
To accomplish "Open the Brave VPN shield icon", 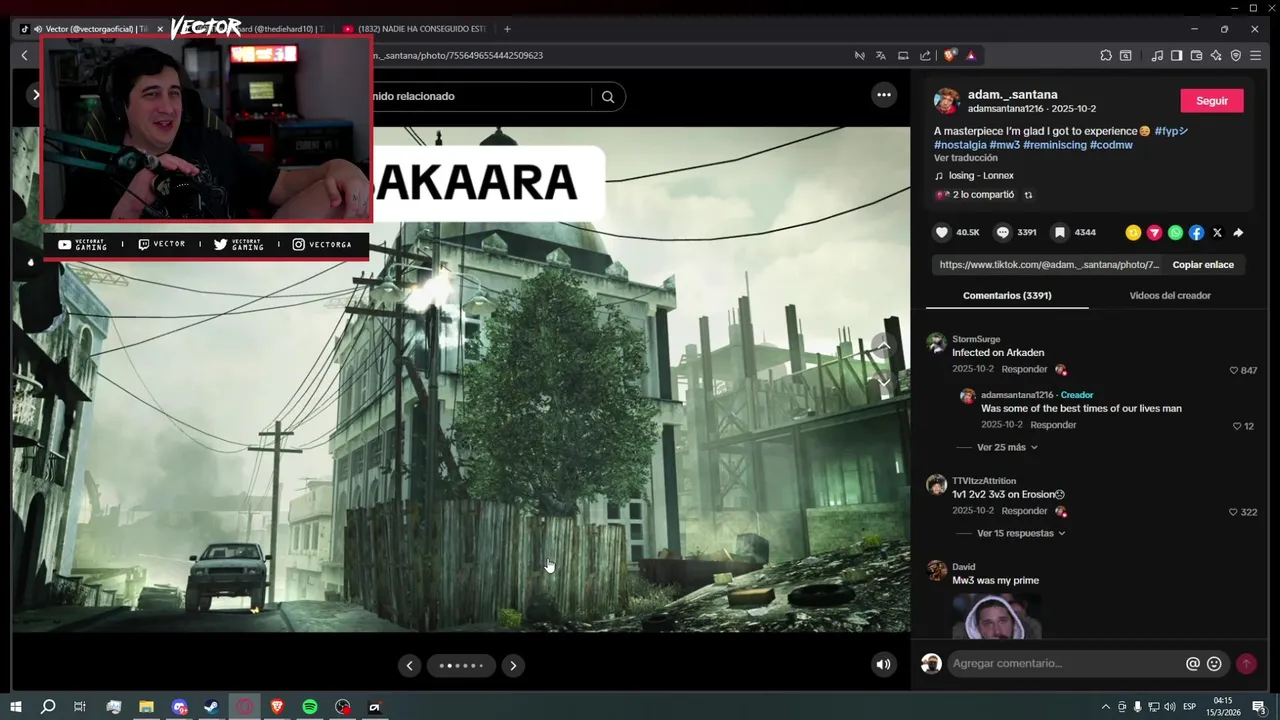I will pyautogui.click(x=1236, y=56).
